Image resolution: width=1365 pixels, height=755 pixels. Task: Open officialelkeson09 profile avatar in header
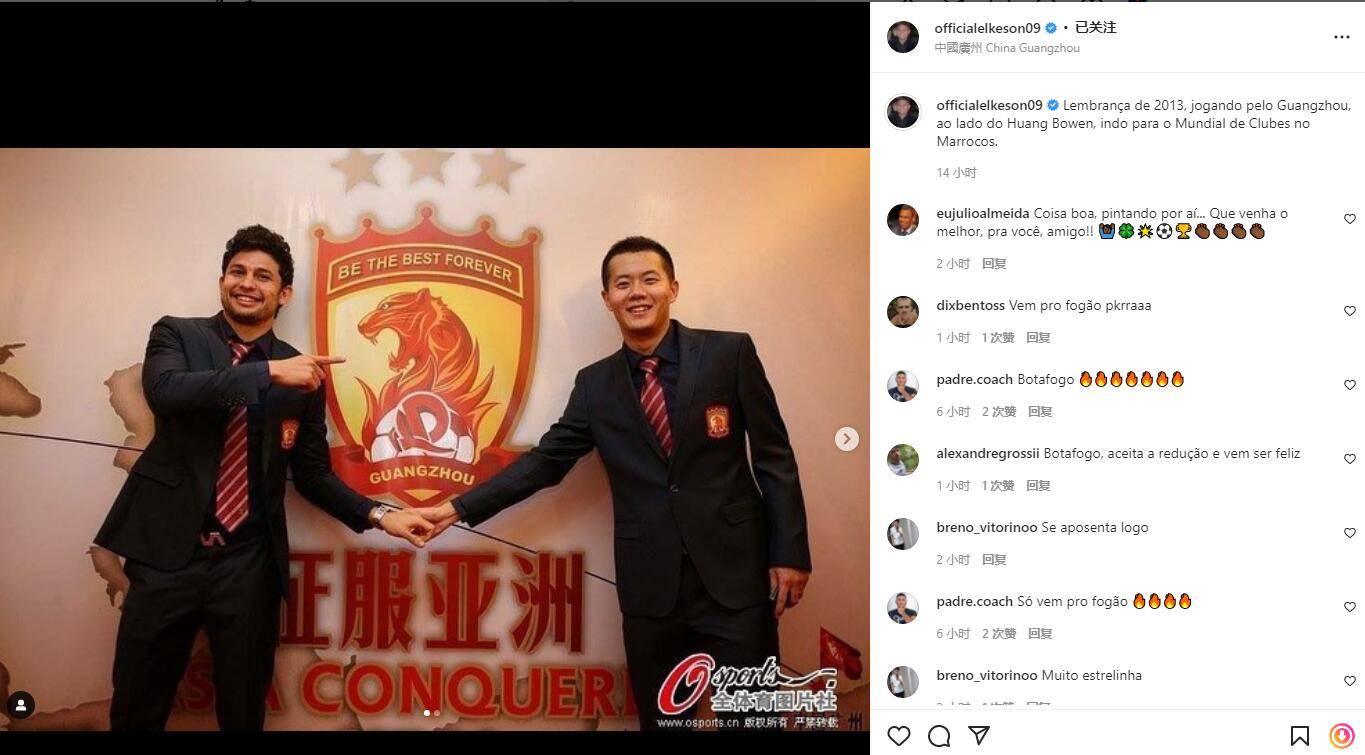coord(903,37)
